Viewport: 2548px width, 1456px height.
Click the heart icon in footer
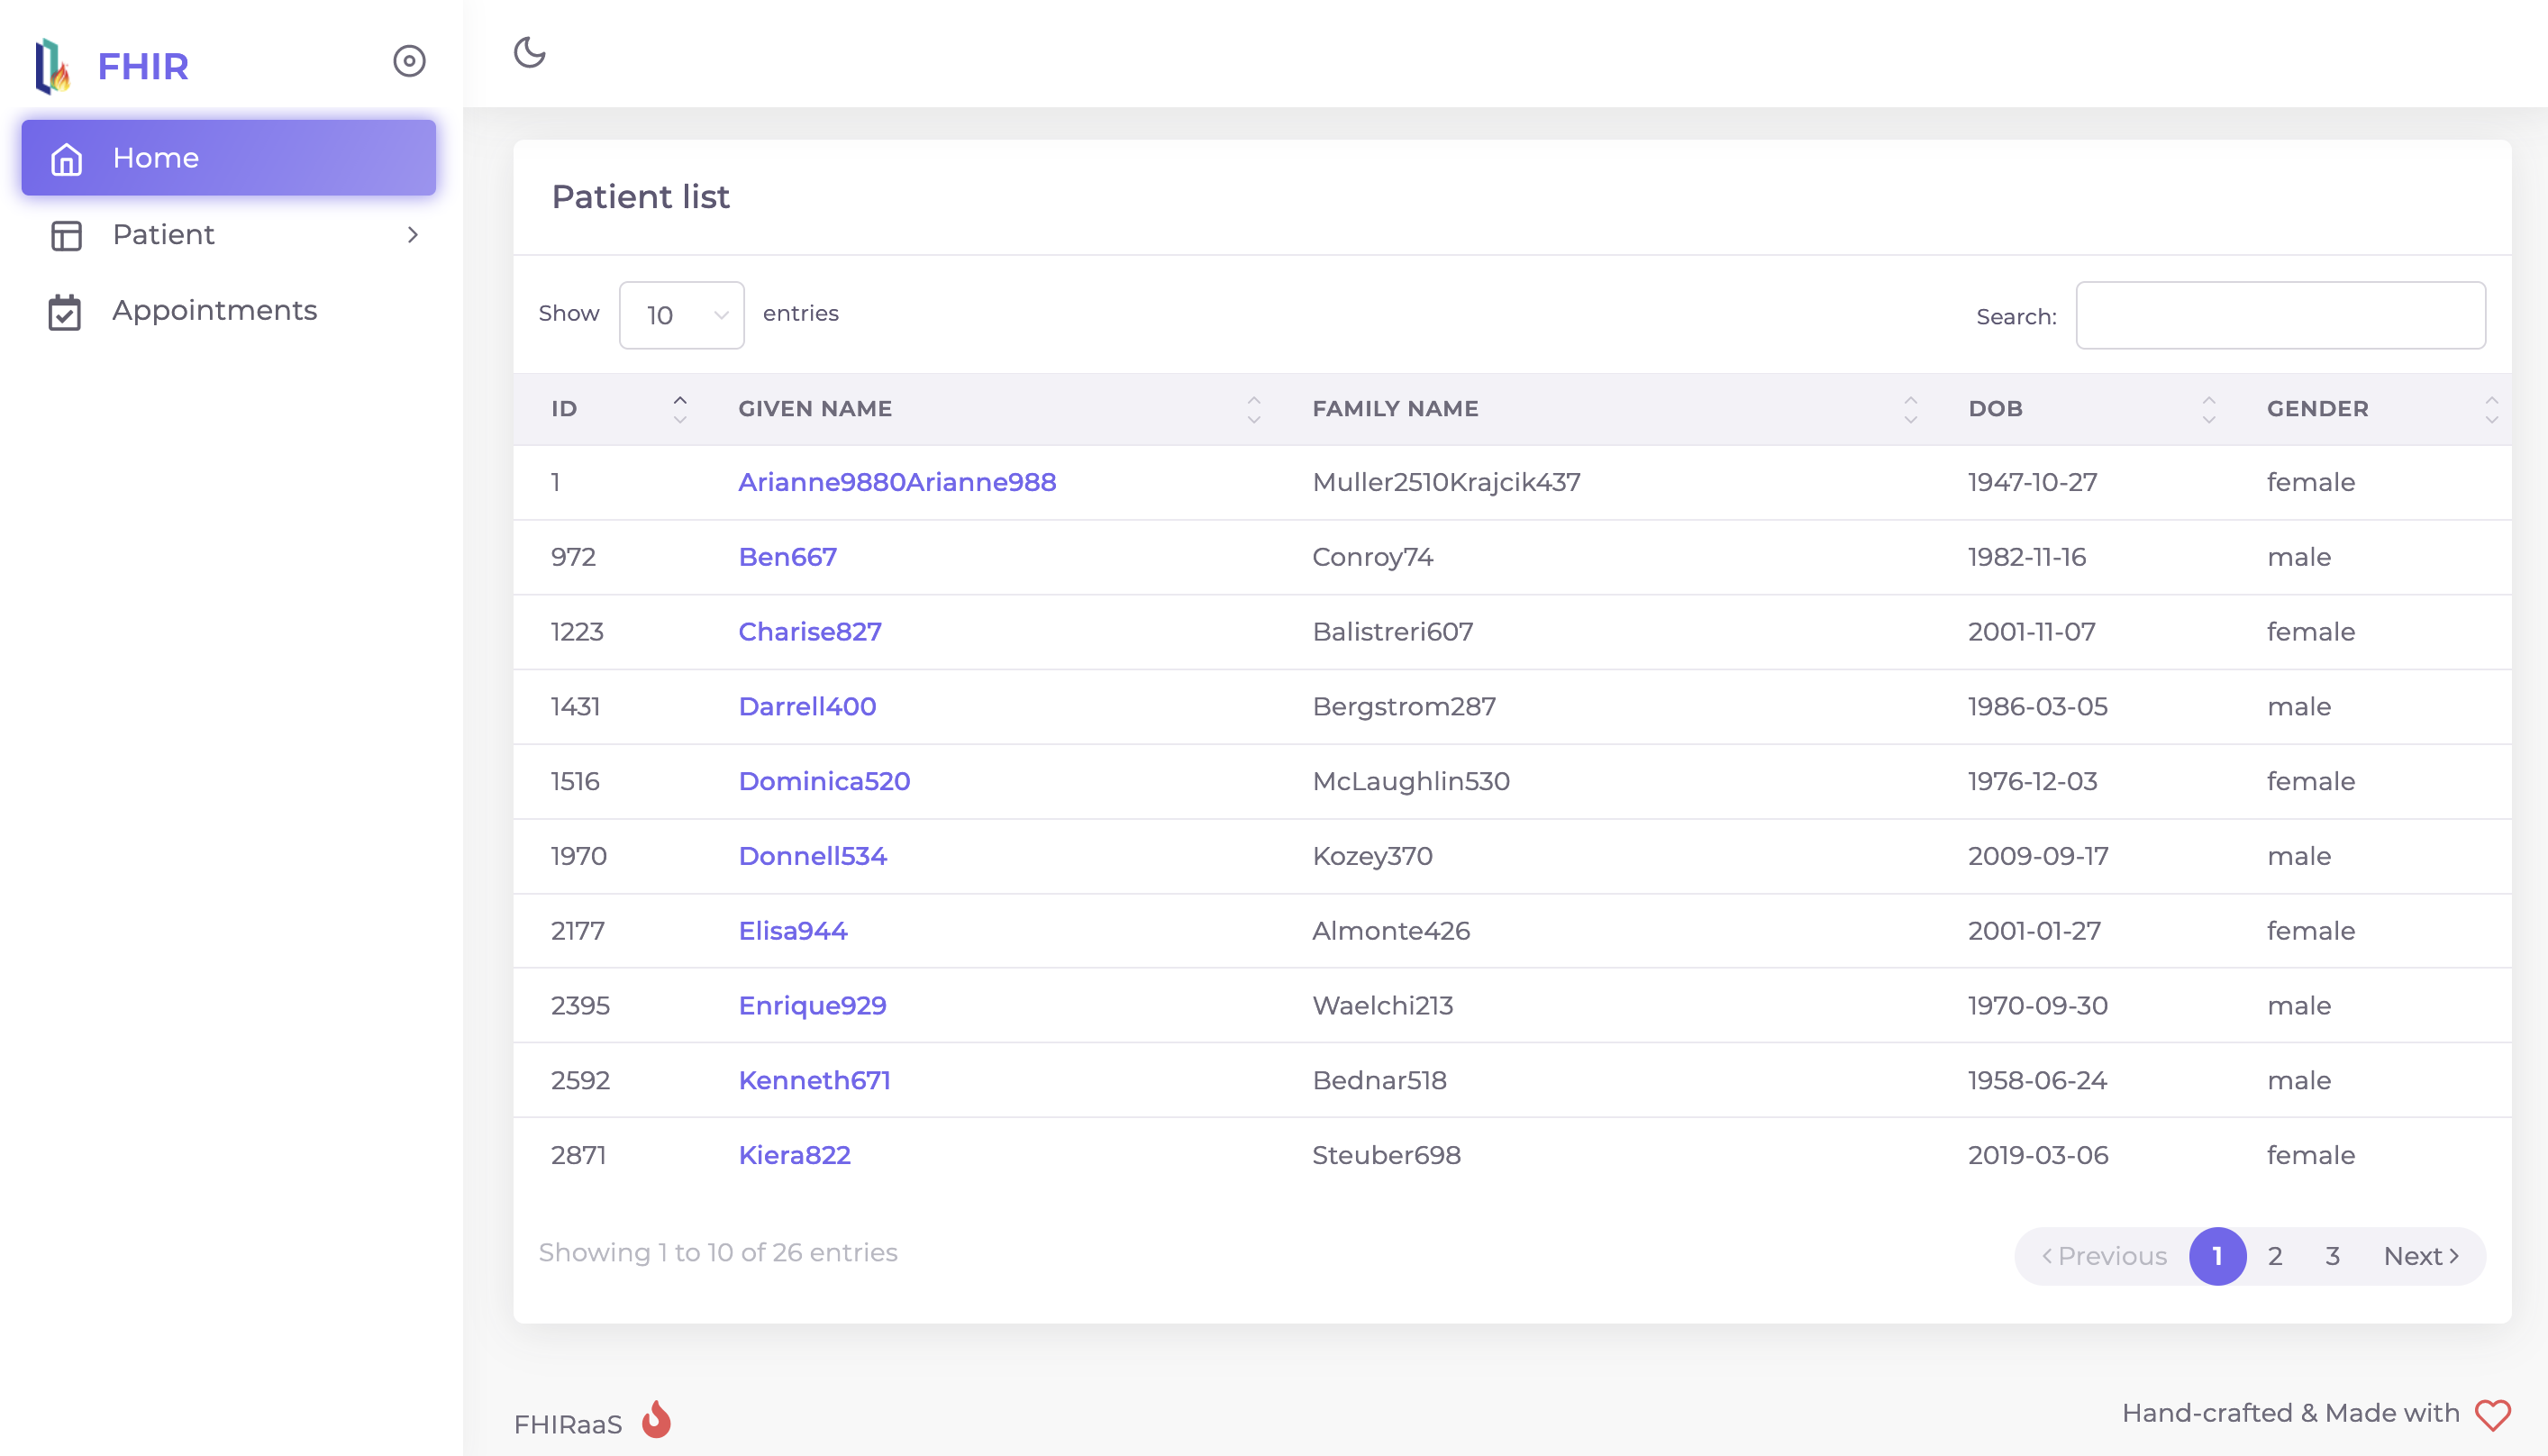[2492, 1414]
